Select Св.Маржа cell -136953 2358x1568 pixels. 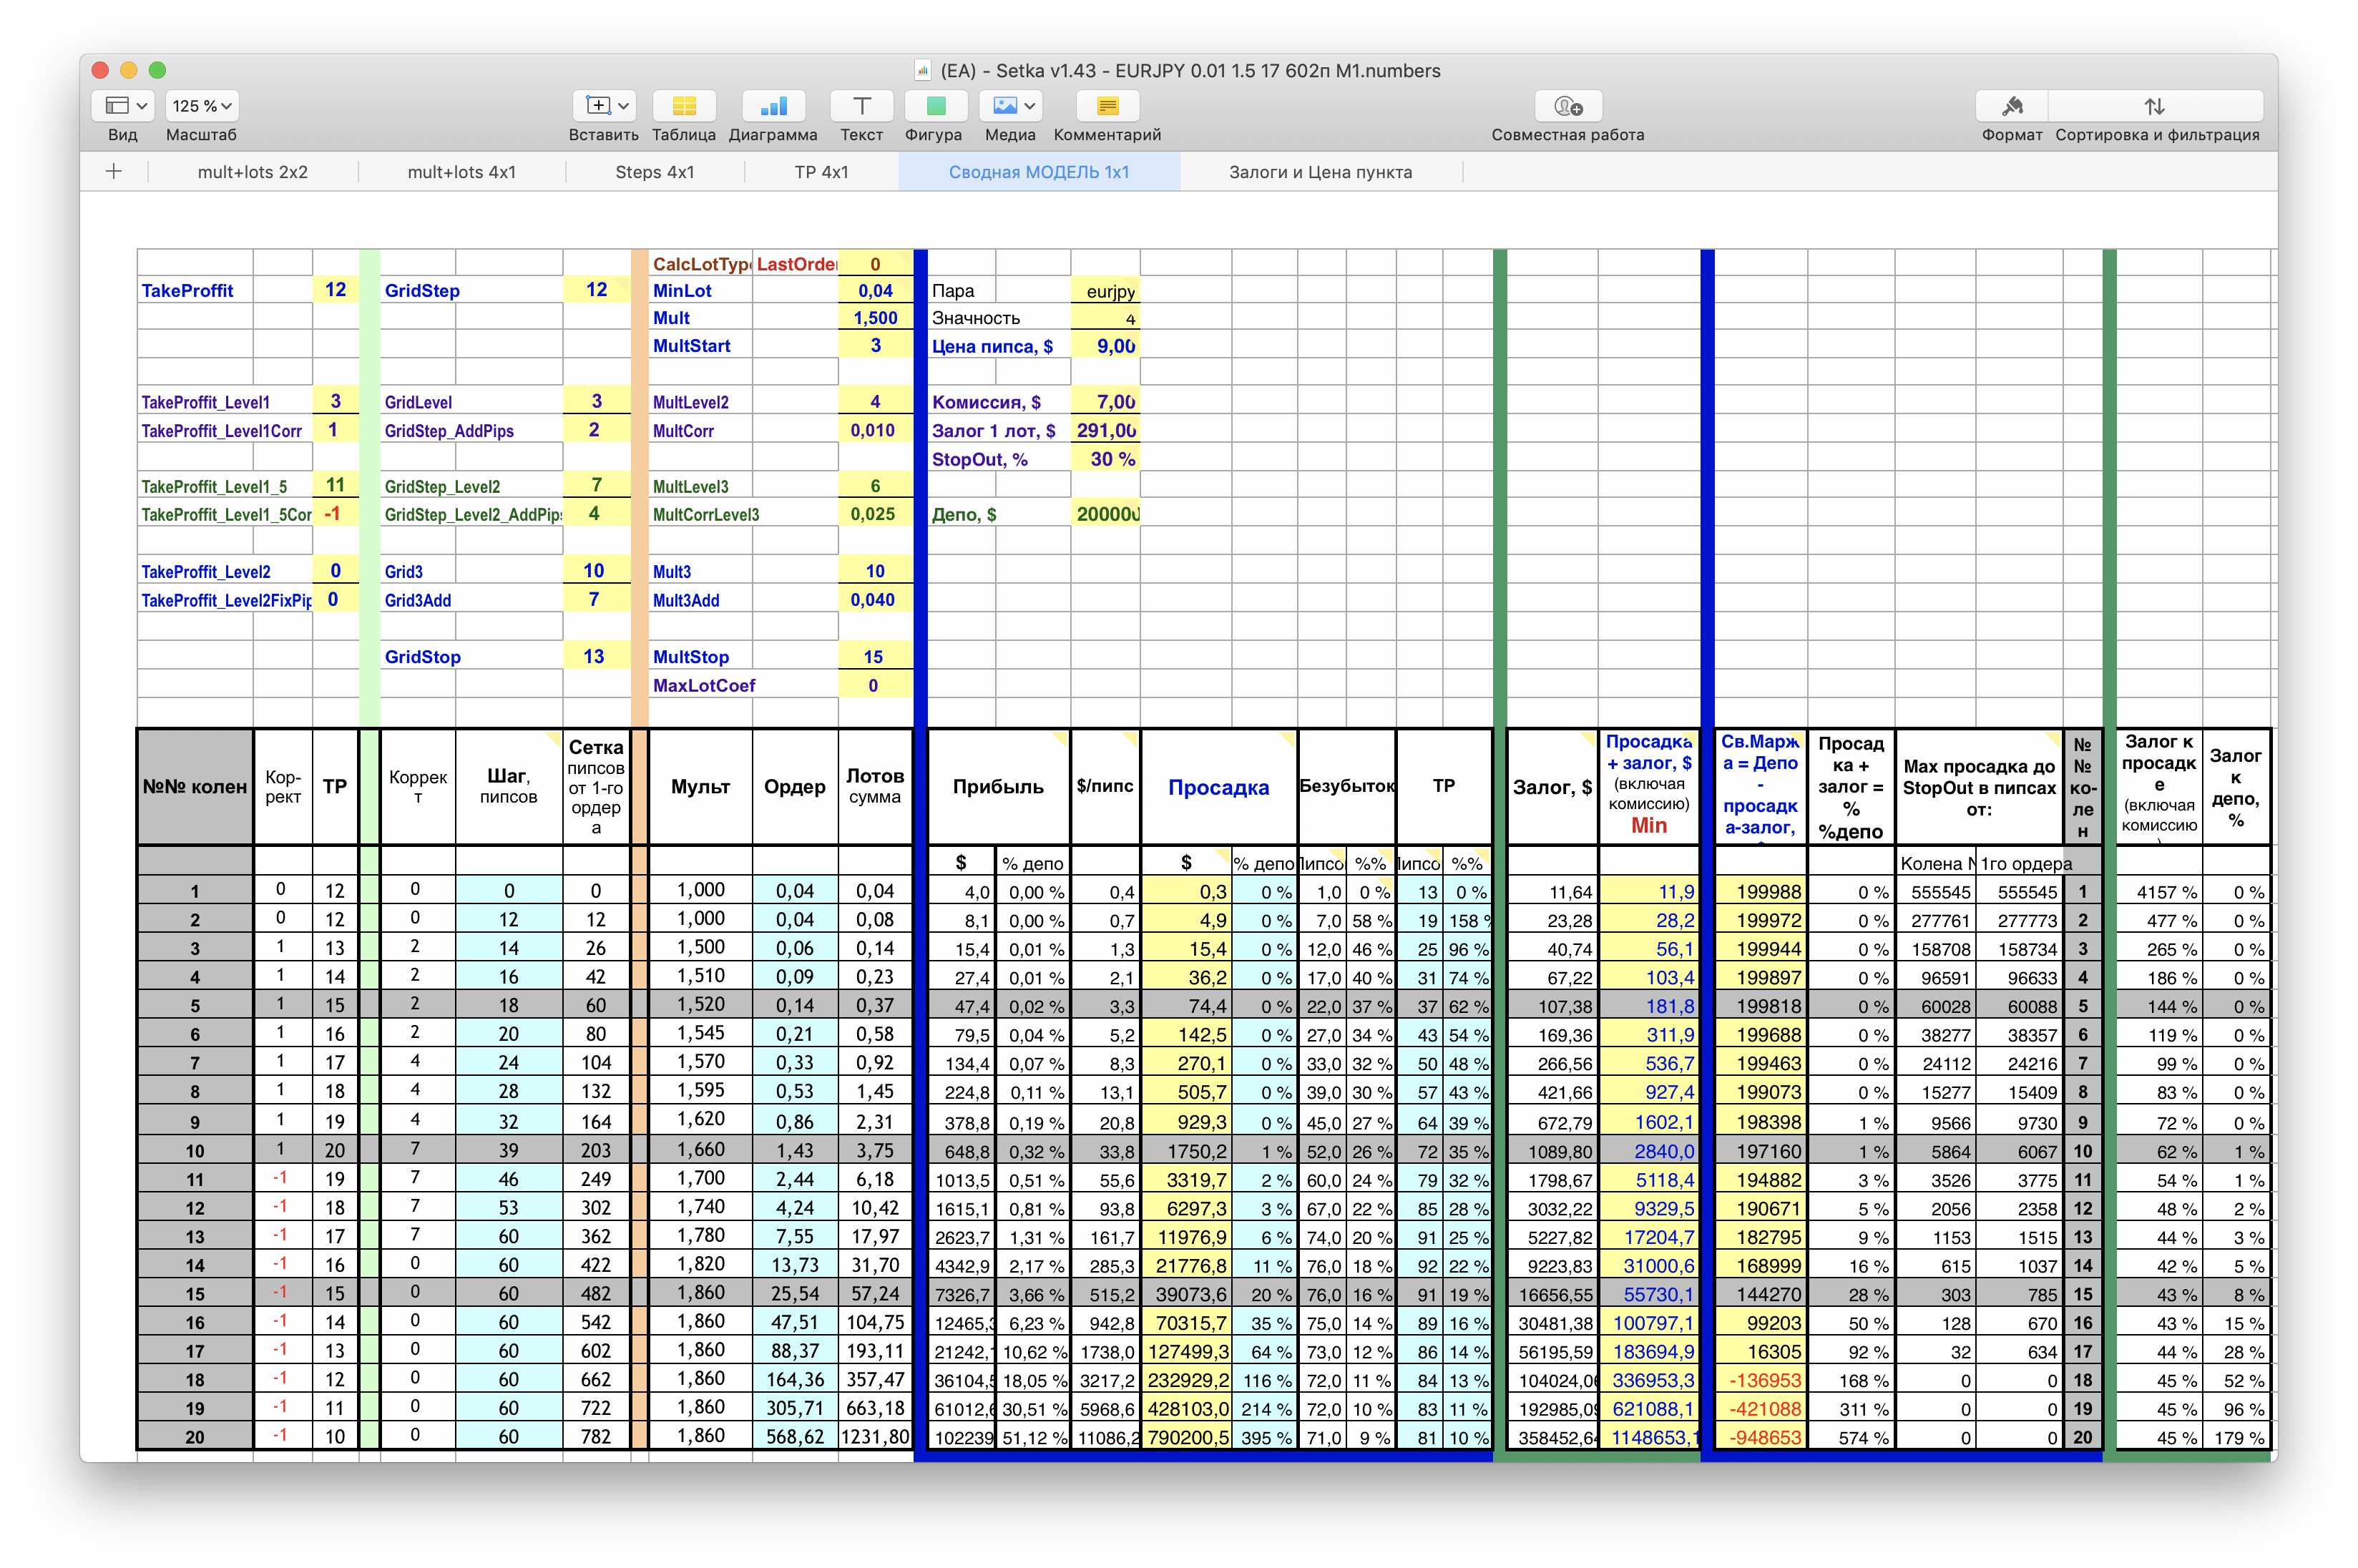click(1760, 1380)
